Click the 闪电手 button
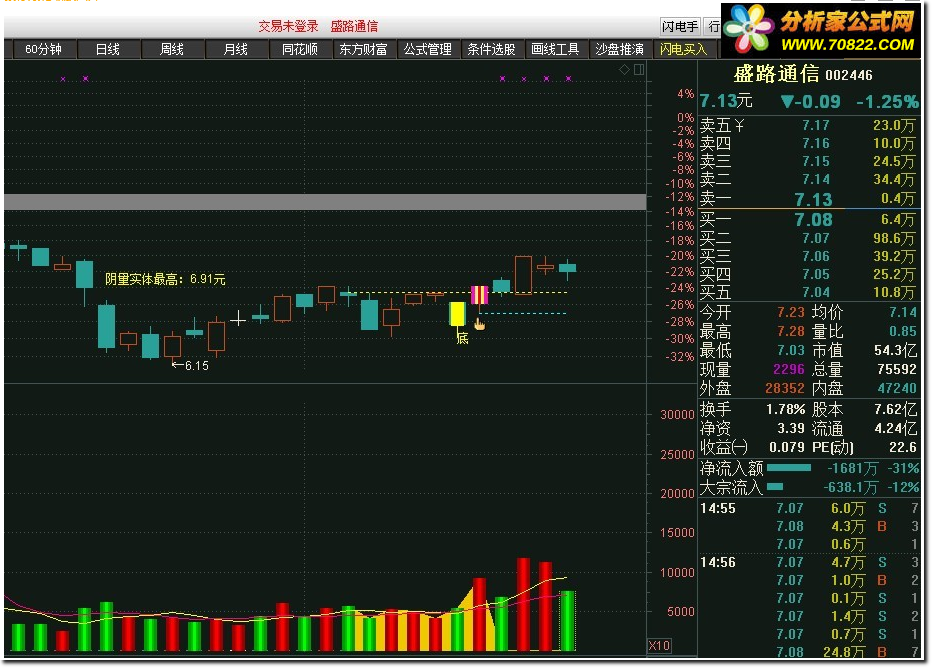This screenshot has height=668, width=933. pyautogui.click(x=680, y=26)
